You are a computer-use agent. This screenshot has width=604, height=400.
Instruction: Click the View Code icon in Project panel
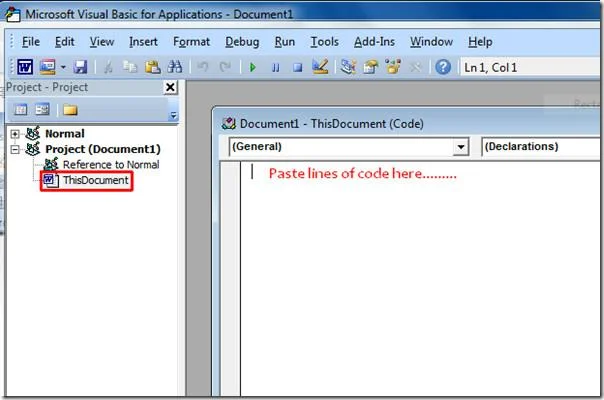click(x=20, y=110)
